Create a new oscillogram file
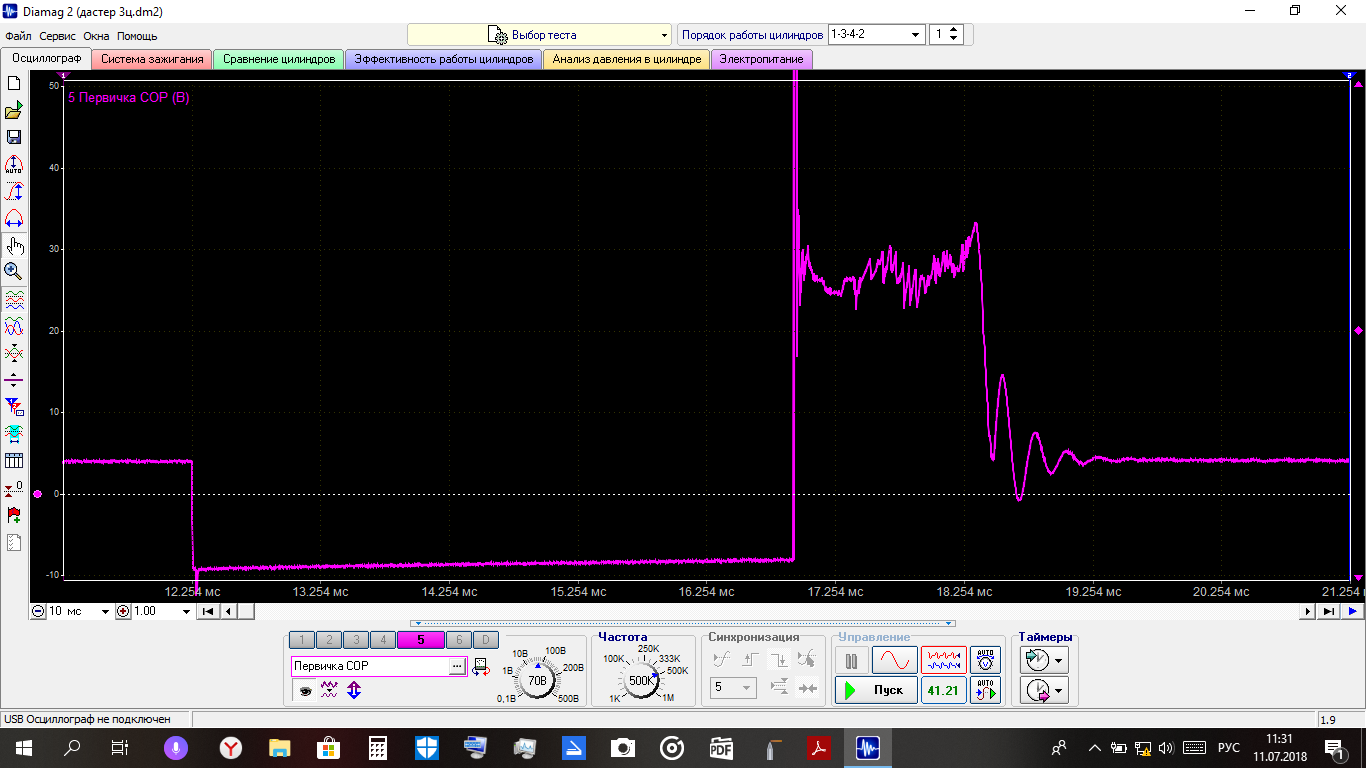 click(14, 83)
